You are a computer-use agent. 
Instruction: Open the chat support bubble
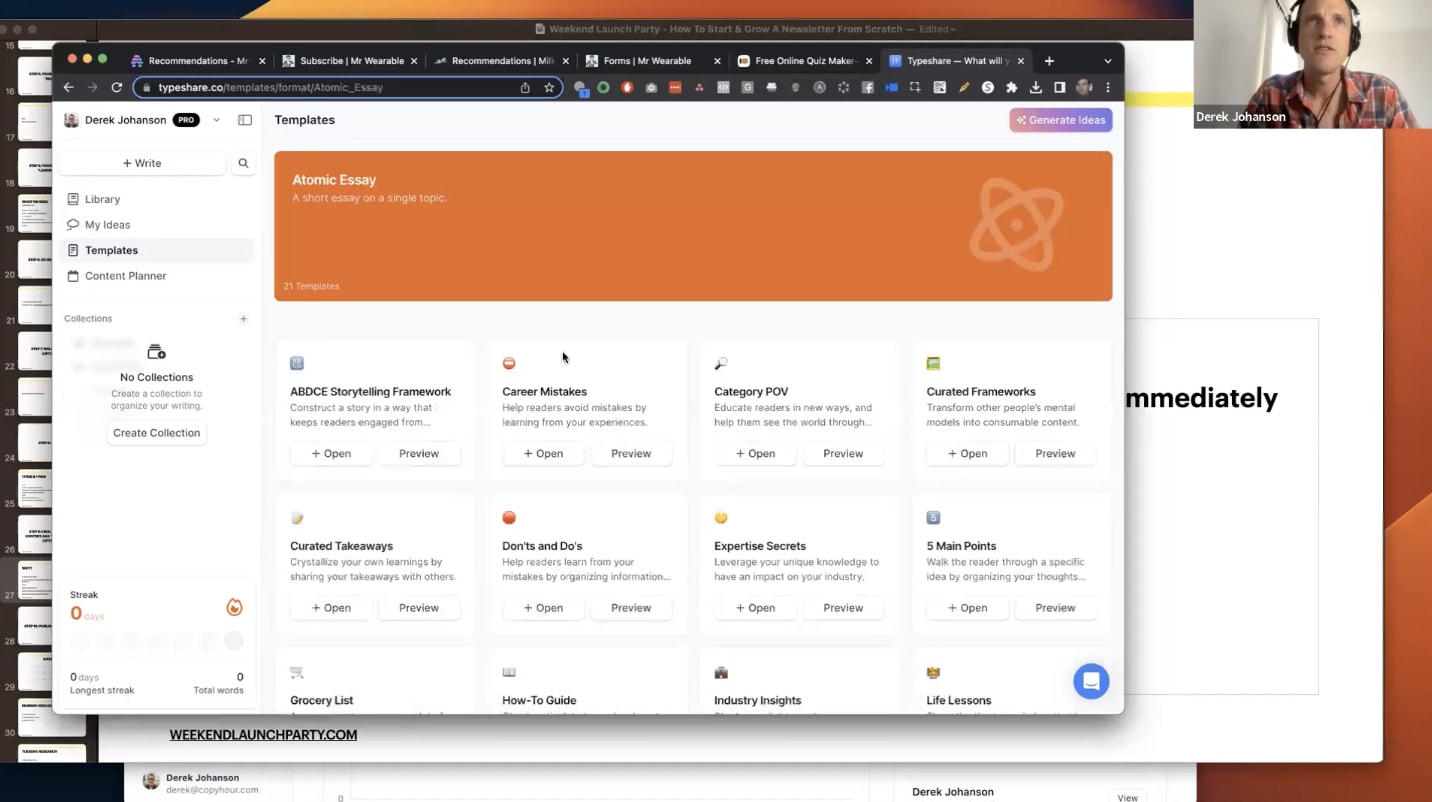pyautogui.click(x=1091, y=682)
